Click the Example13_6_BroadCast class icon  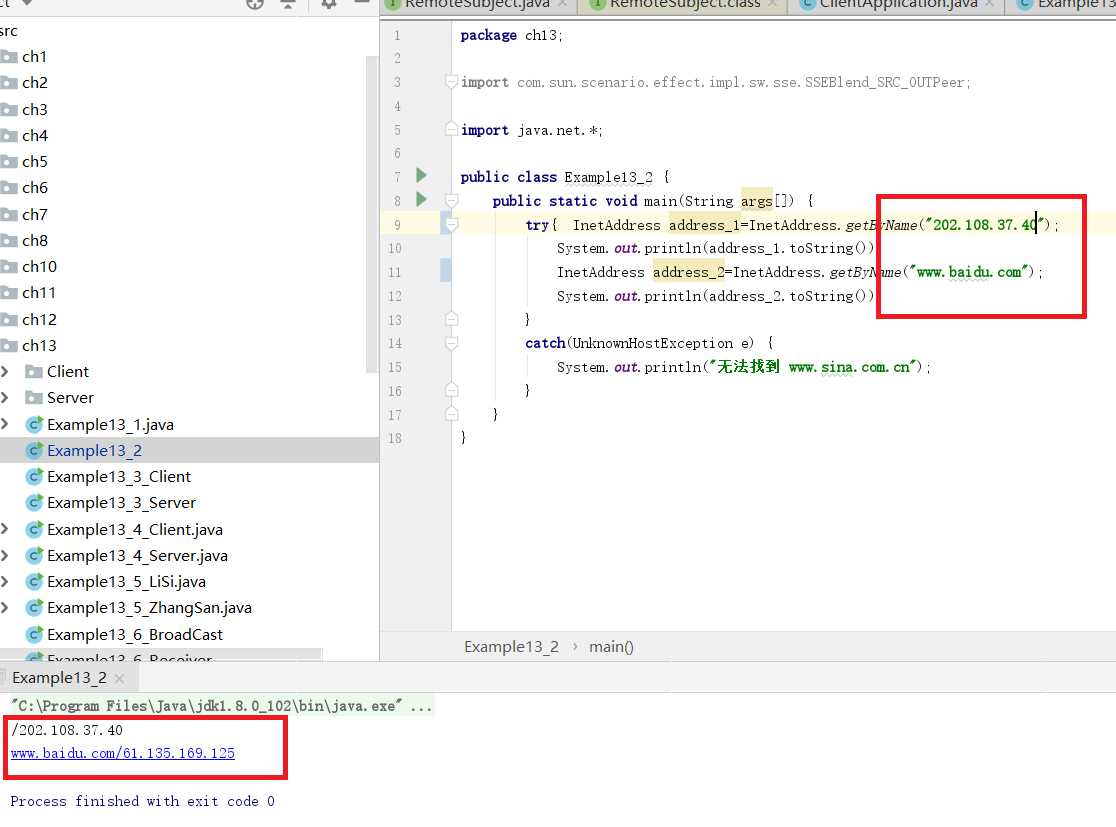[34, 635]
